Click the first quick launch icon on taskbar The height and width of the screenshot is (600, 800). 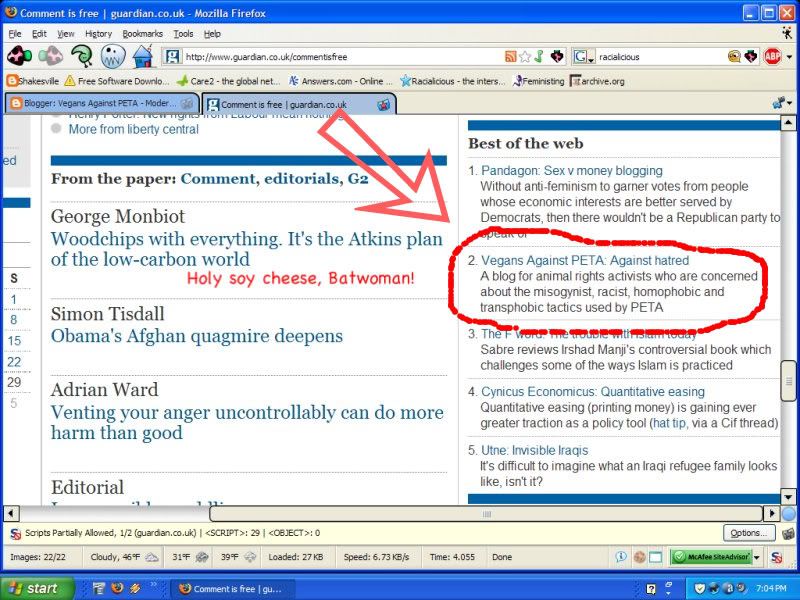click(99, 588)
